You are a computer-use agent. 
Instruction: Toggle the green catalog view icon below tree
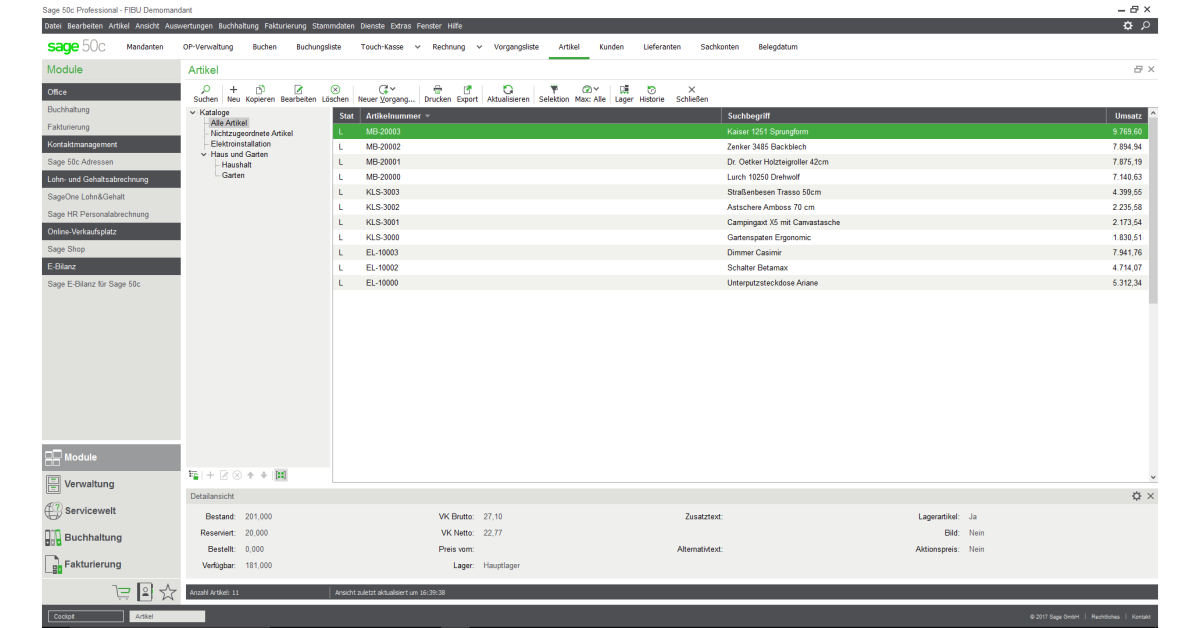(281, 475)
